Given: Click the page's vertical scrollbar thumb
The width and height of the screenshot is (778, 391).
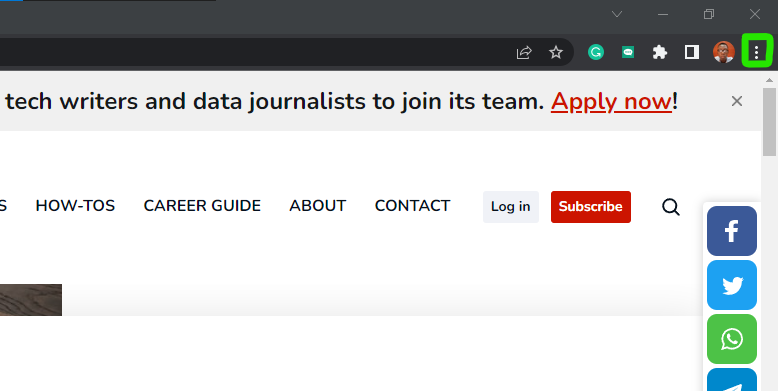Looking at the screenshot, I should pos(770,122).
